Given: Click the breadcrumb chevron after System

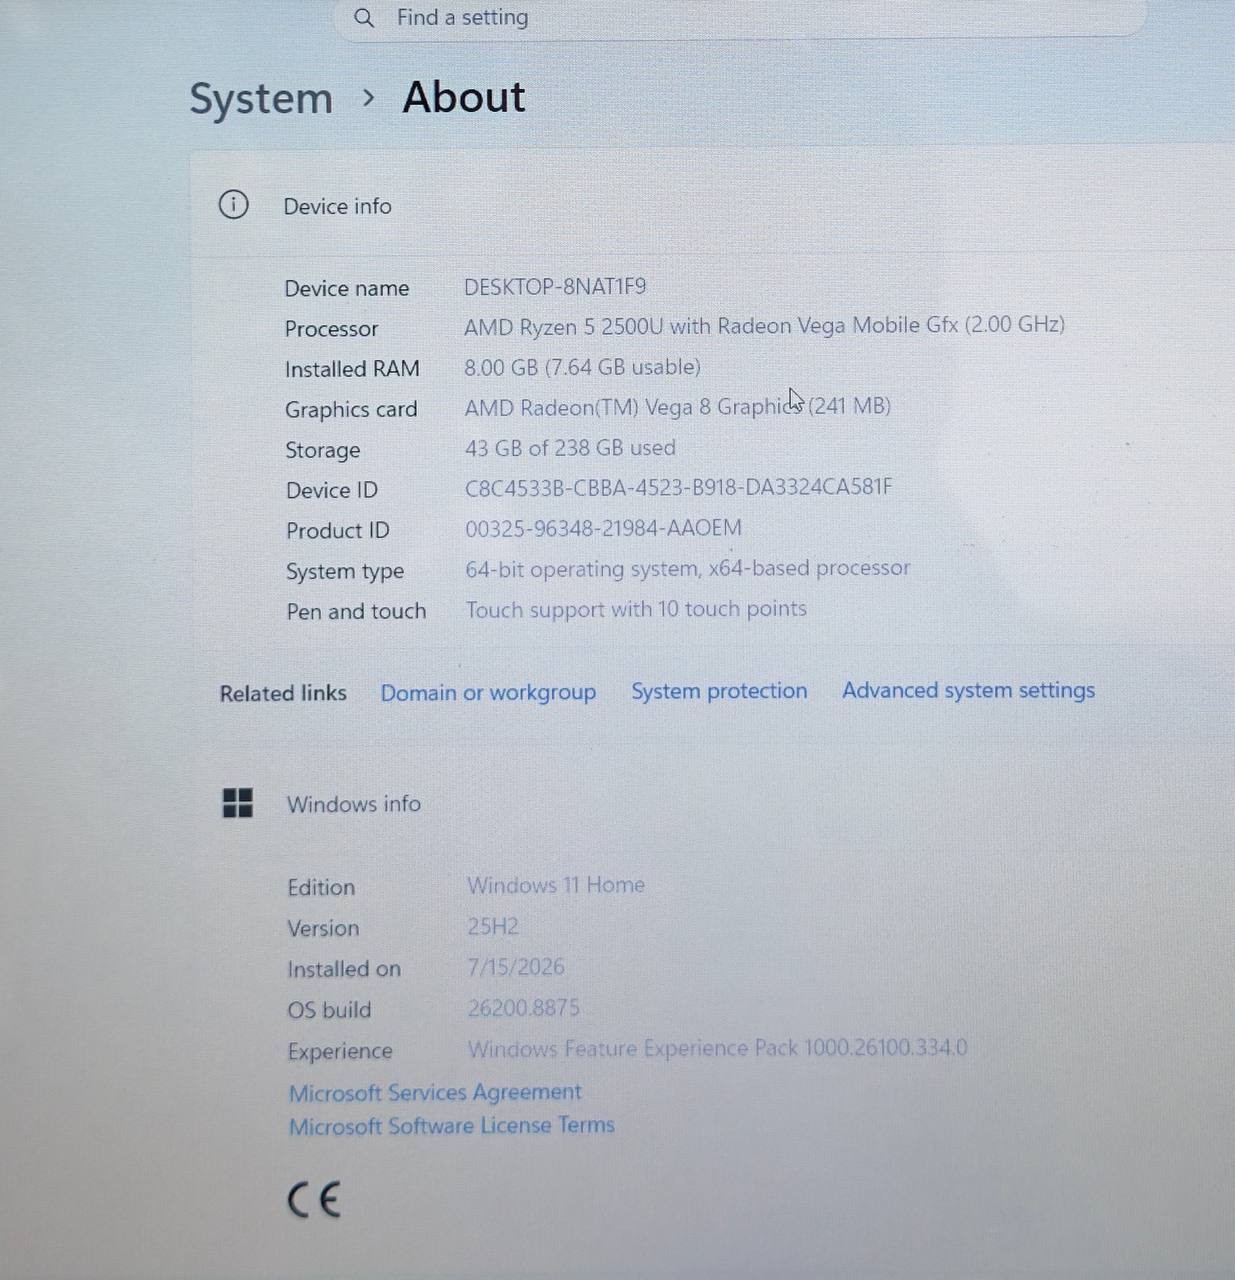Looking at the screenshot, I should click(369, 98).
